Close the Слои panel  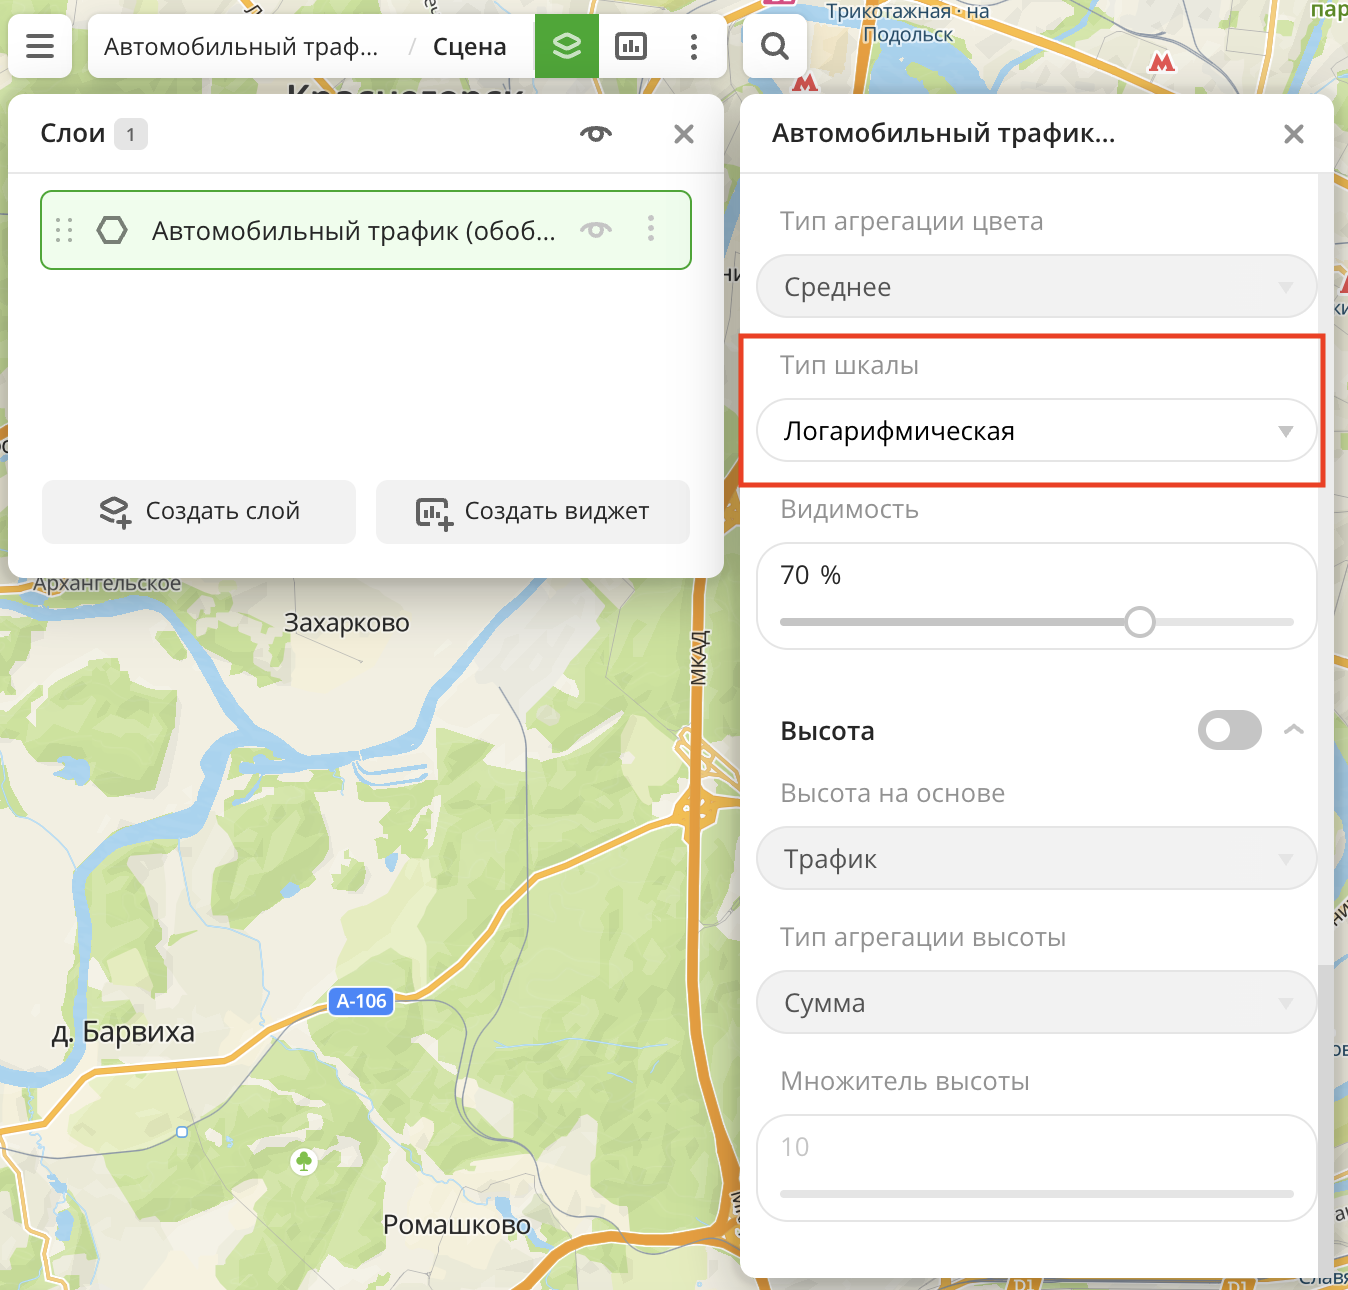pyautogui.click(x=684, y=134)
